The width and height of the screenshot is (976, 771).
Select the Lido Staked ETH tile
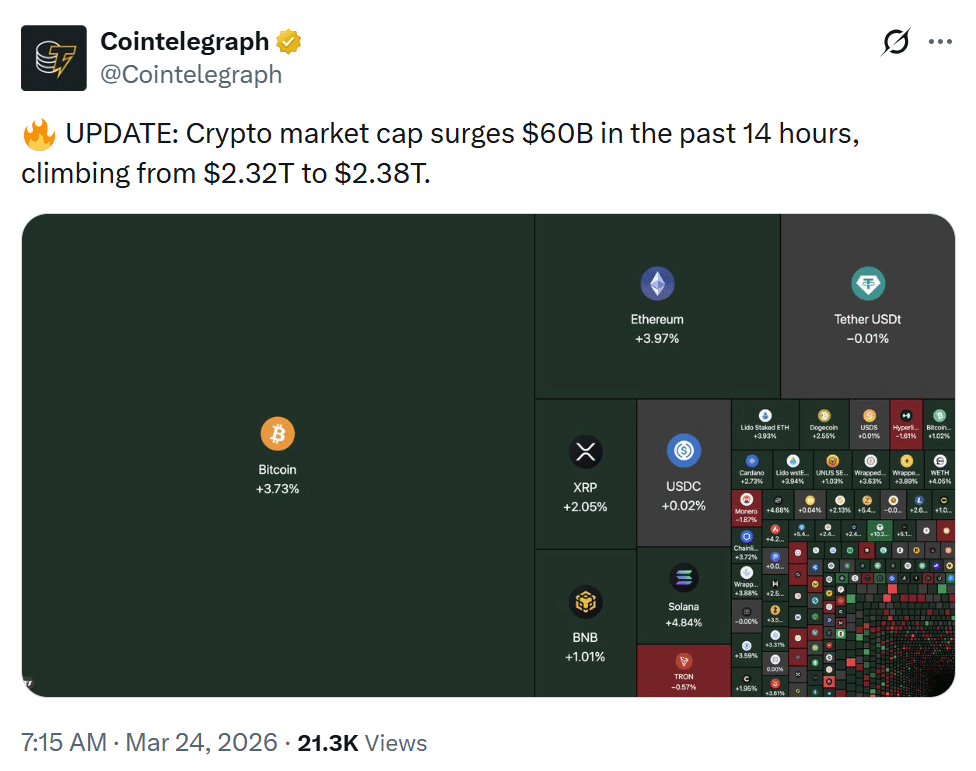pyautogui.click(x=766, y=422)
